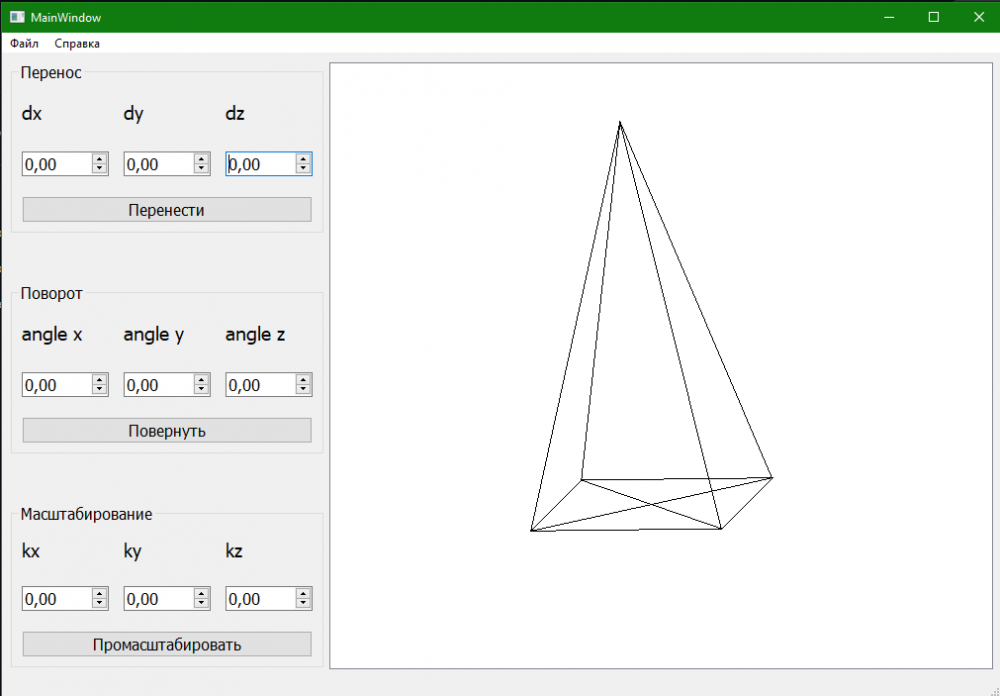This screenshot has width=1000, height=696.
Task: Decrease dy value with down arrow
Action: coord(201,170)
